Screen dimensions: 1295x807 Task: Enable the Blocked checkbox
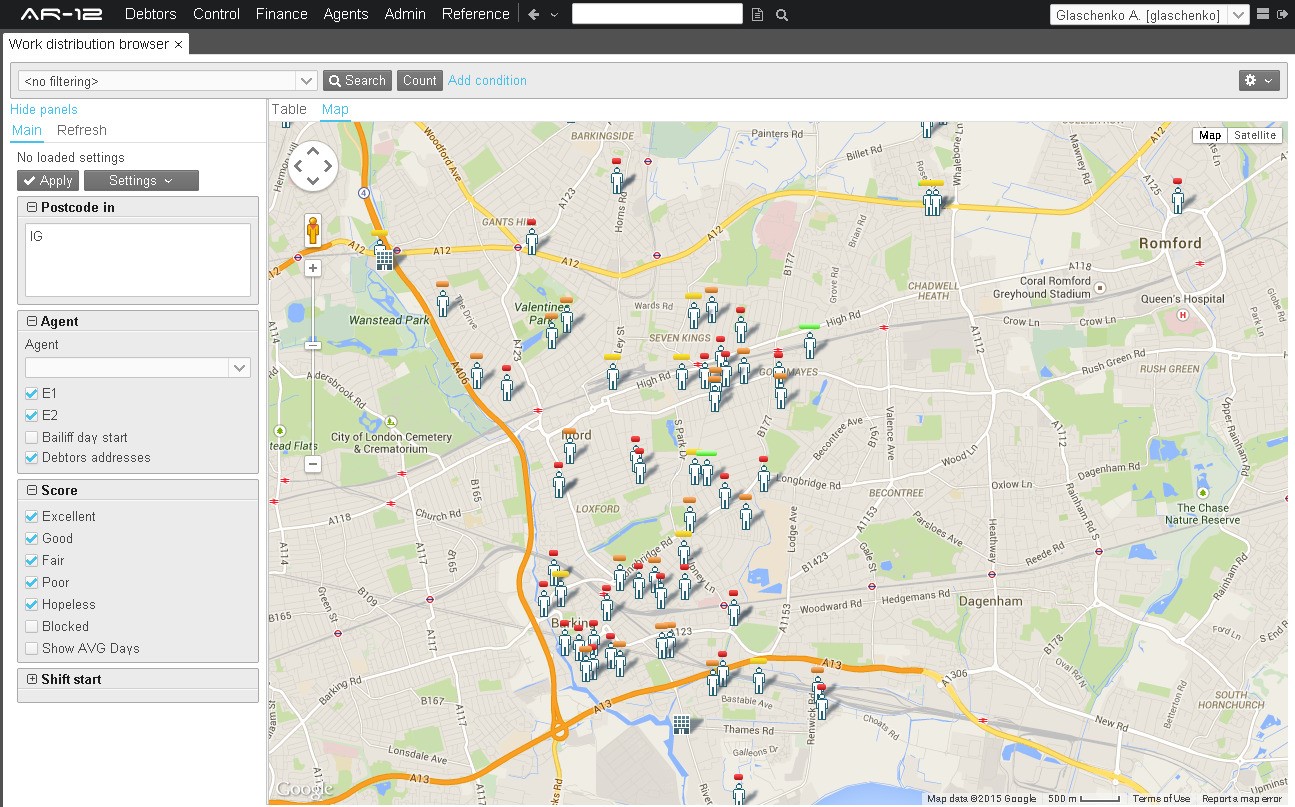click(32, 627)
